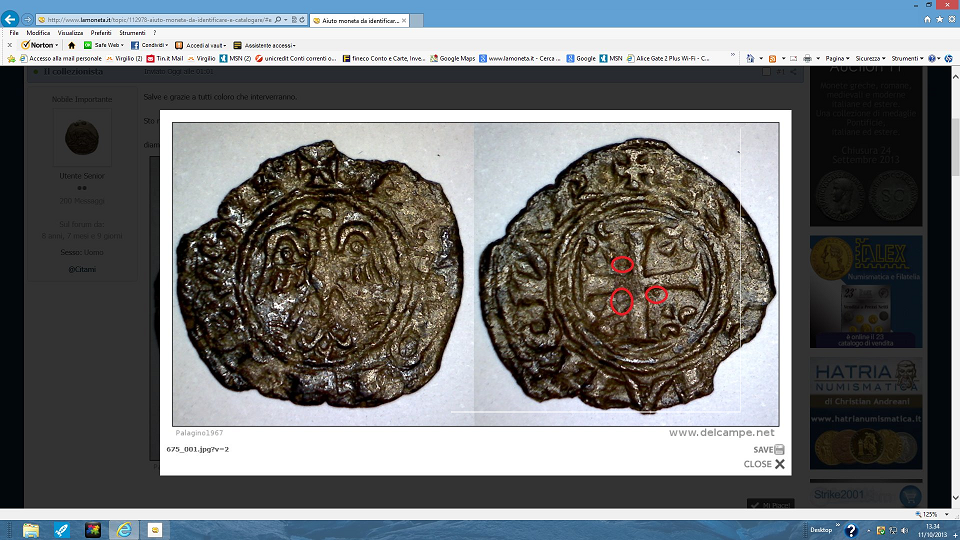Image resolution: width=960 pixels, height=540 pixels.
Task: Close the image lightbox with CLOSE
Action: [x=764, y=464]
